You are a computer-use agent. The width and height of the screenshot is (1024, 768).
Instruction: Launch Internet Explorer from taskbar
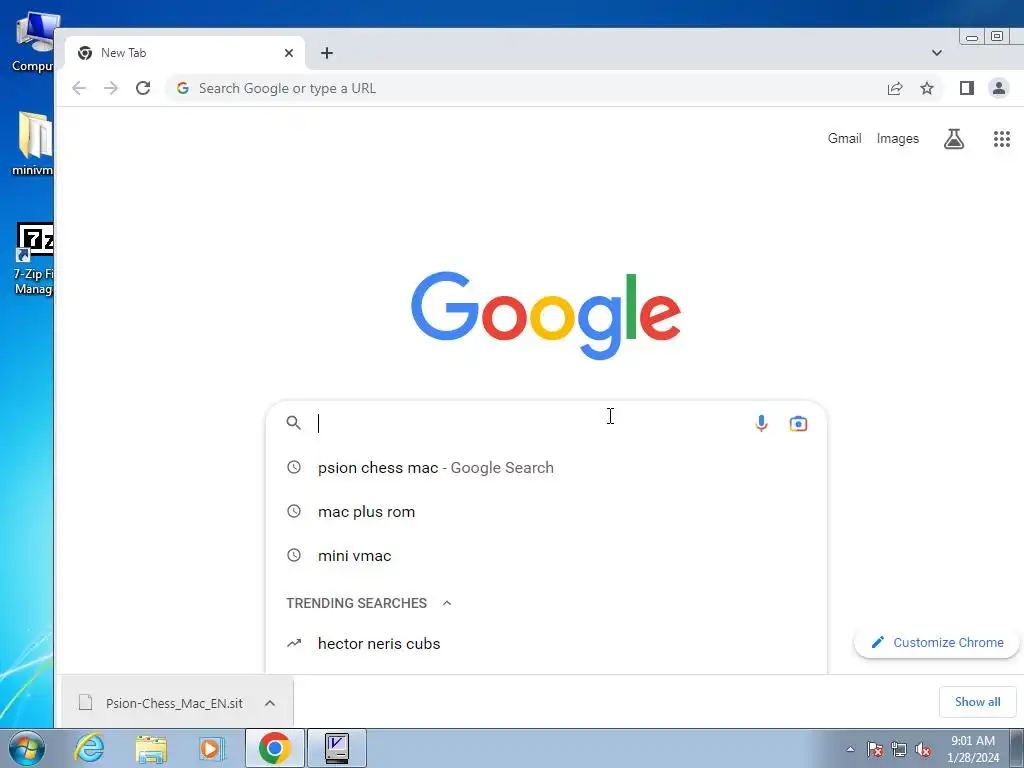89,748
